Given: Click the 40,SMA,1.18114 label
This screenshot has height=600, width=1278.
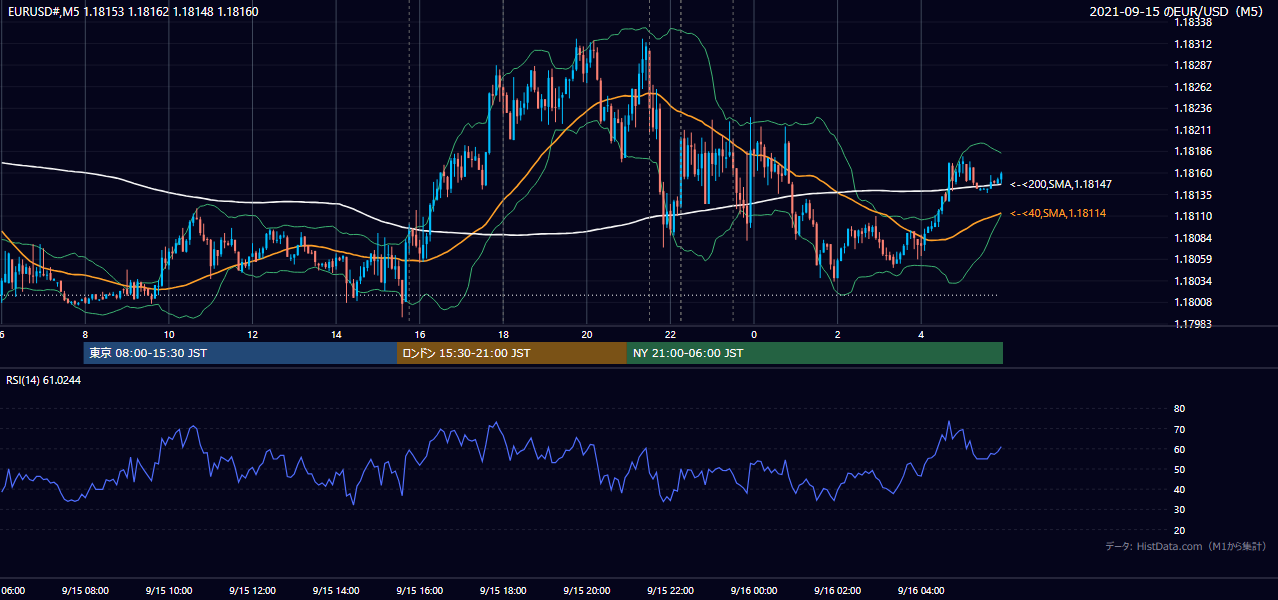Looking at the screenshot, I should click(x=1058, y=214).
